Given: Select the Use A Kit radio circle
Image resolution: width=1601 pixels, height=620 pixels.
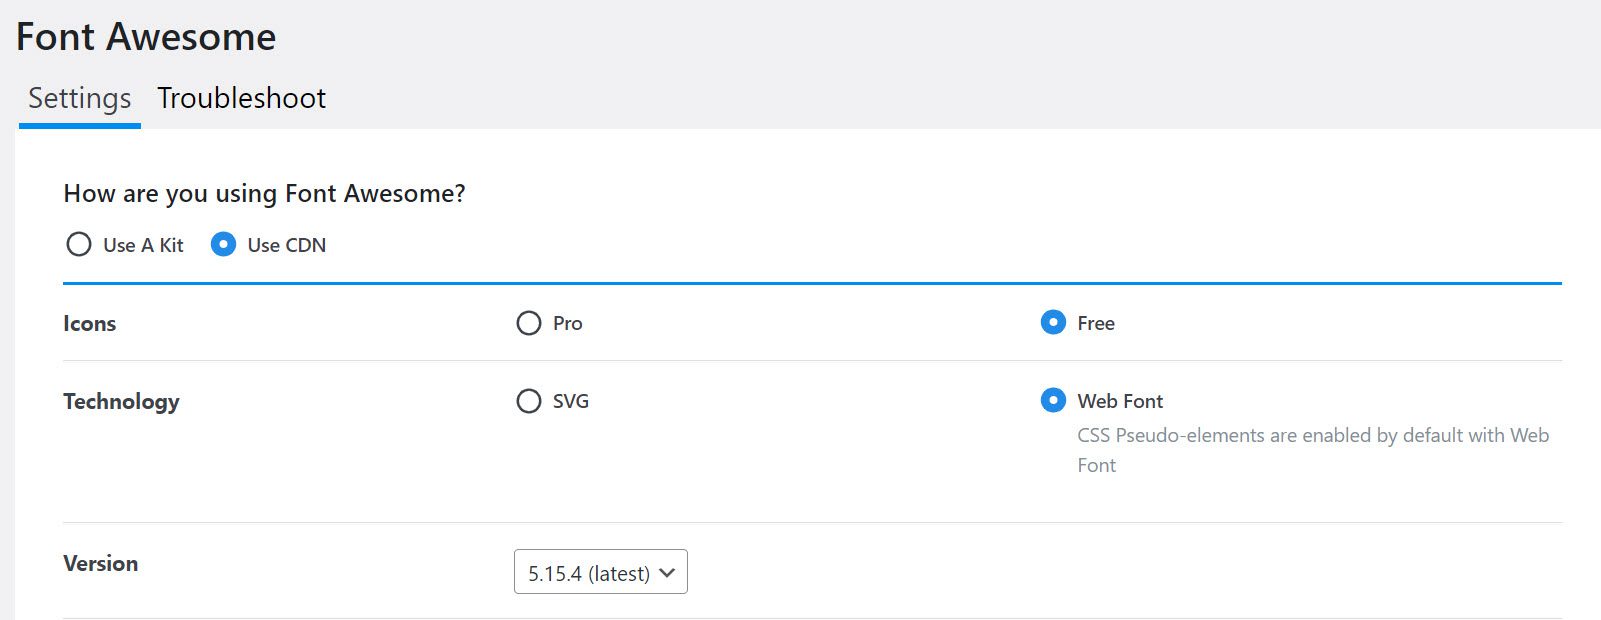Looking at the screenshot, I should pyautogui.click(x=78, y=245).
